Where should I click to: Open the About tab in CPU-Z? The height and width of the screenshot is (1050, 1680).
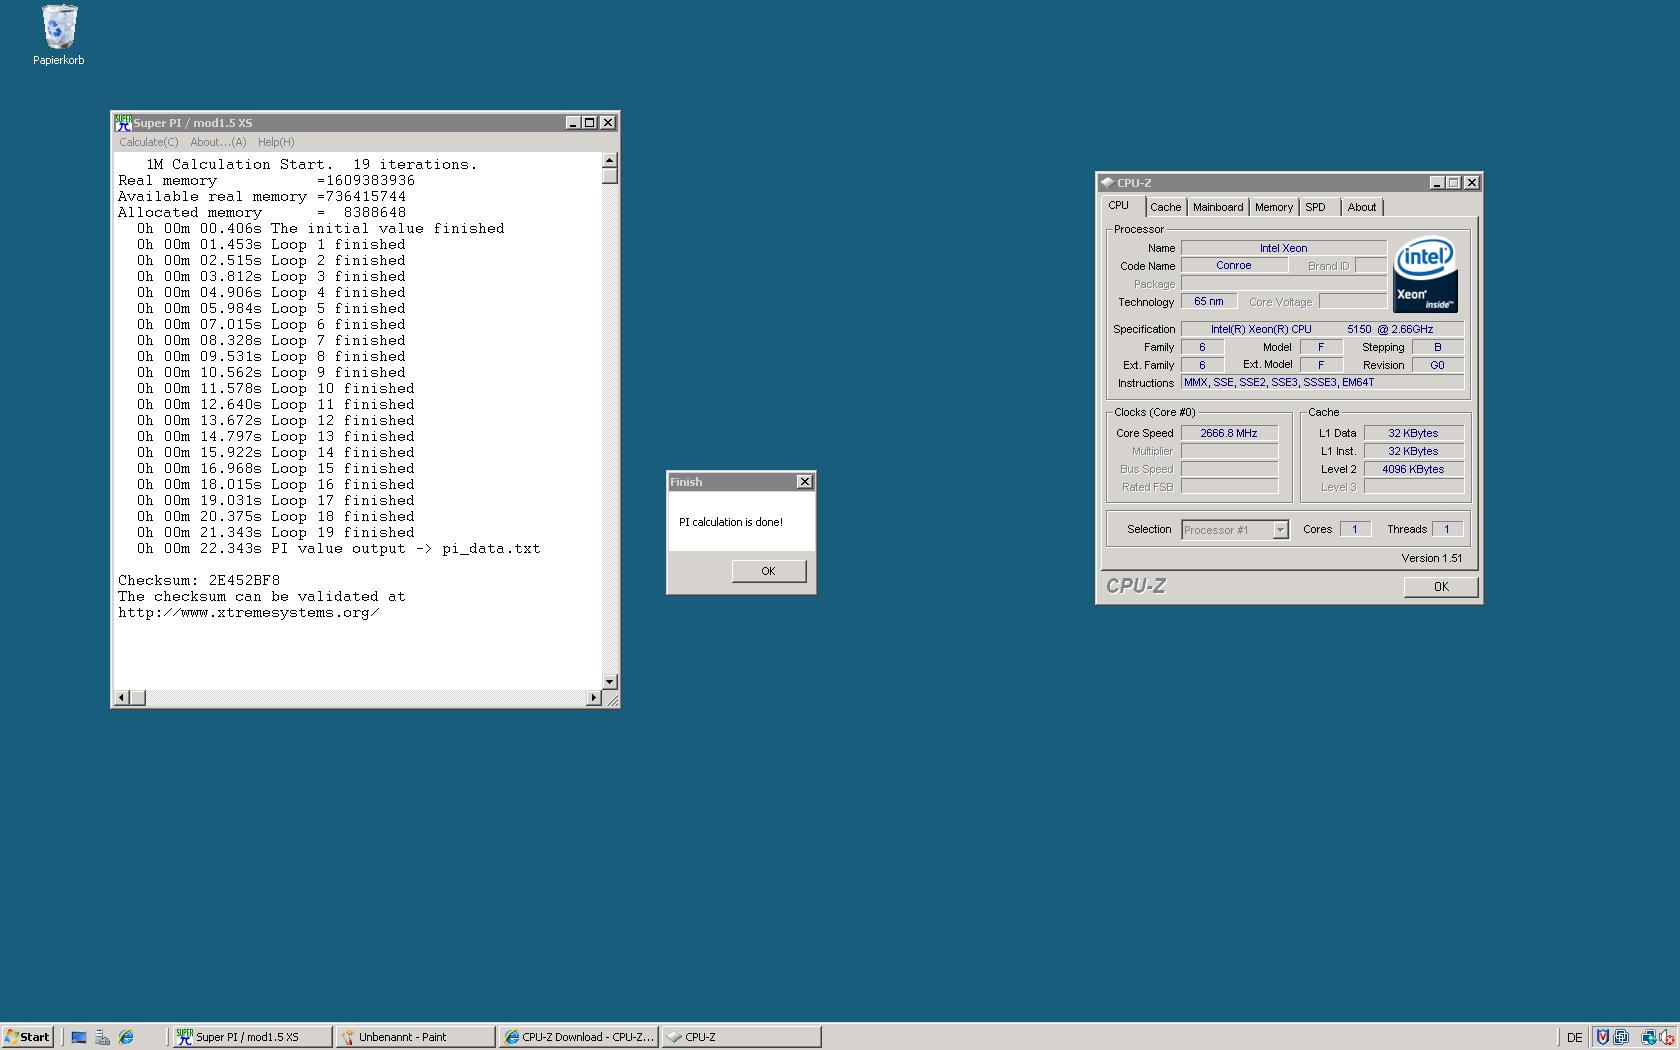[x=1362, y=207]
